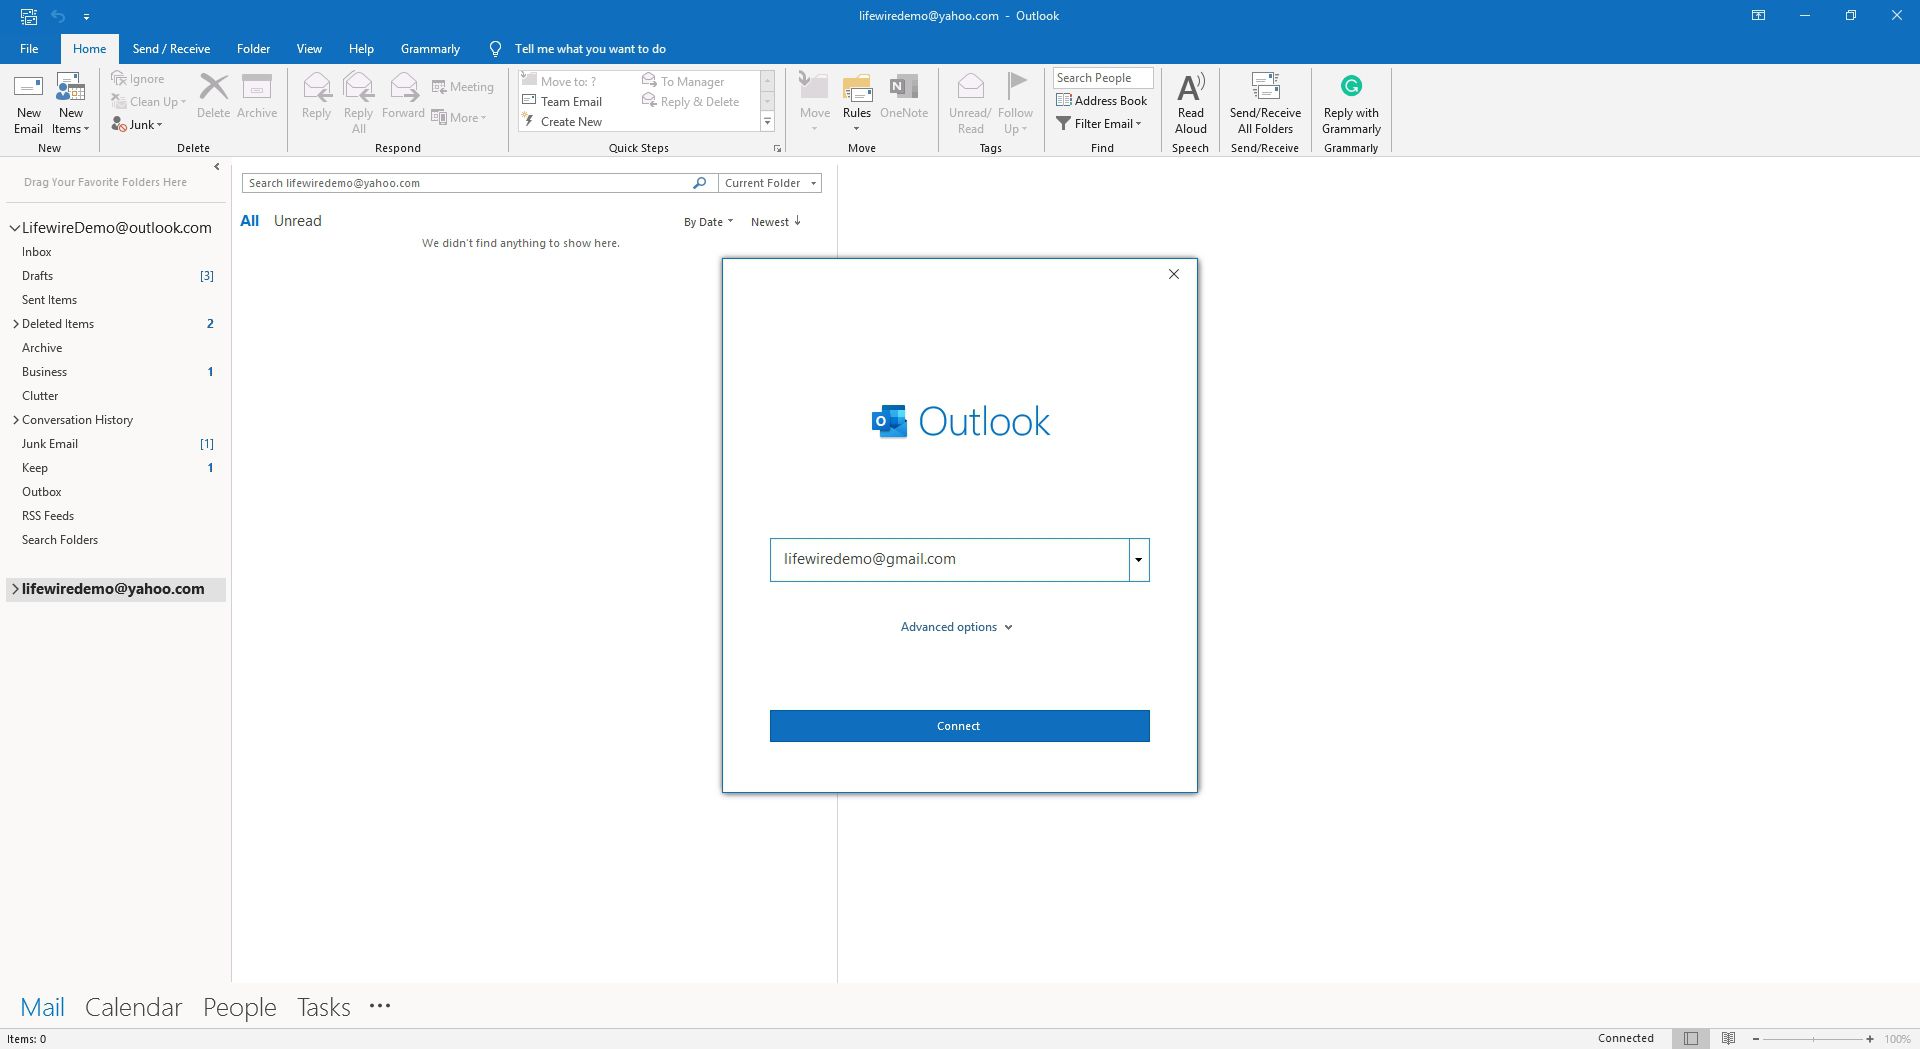Click the zoom in plus button
Screen dimensions: 1920x1049
click(1870, 1039)
